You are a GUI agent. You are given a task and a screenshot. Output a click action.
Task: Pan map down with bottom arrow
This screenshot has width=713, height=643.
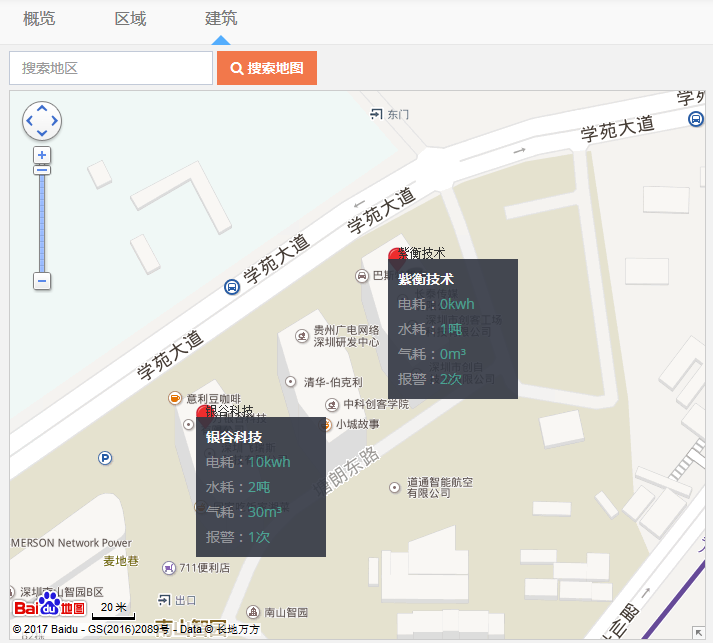point(42,133)
